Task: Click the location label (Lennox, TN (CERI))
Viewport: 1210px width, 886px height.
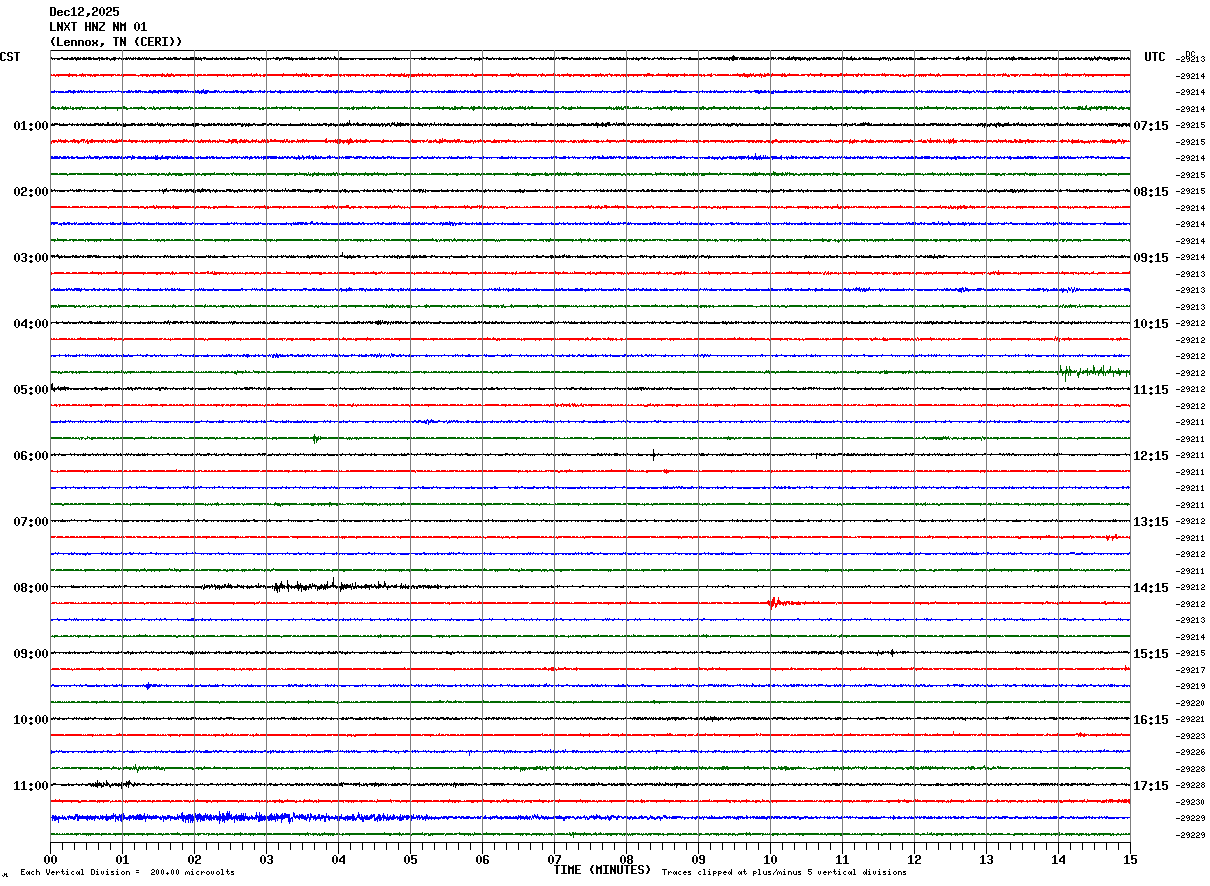Action: pyautogui.click(x=116, y=42)
